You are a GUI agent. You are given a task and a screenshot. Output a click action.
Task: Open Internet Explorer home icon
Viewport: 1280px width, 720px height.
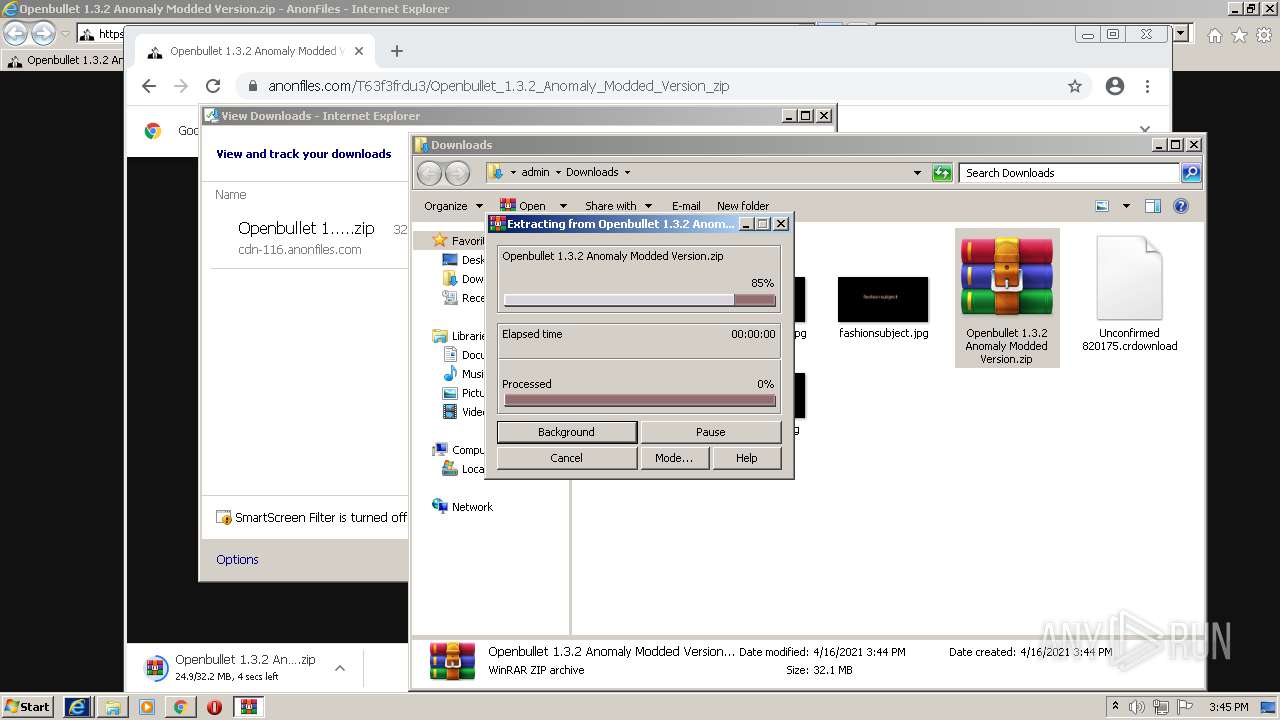tap(1214, 35)
